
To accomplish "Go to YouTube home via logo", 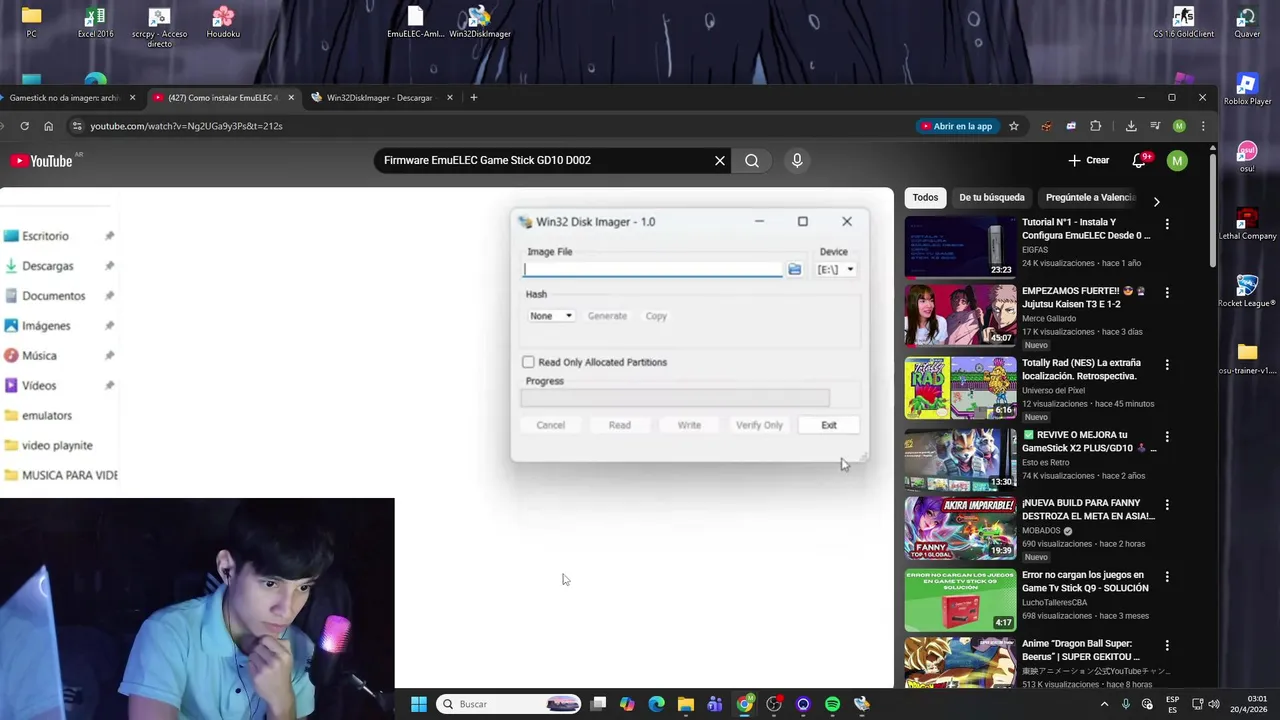I will (42, 161).
